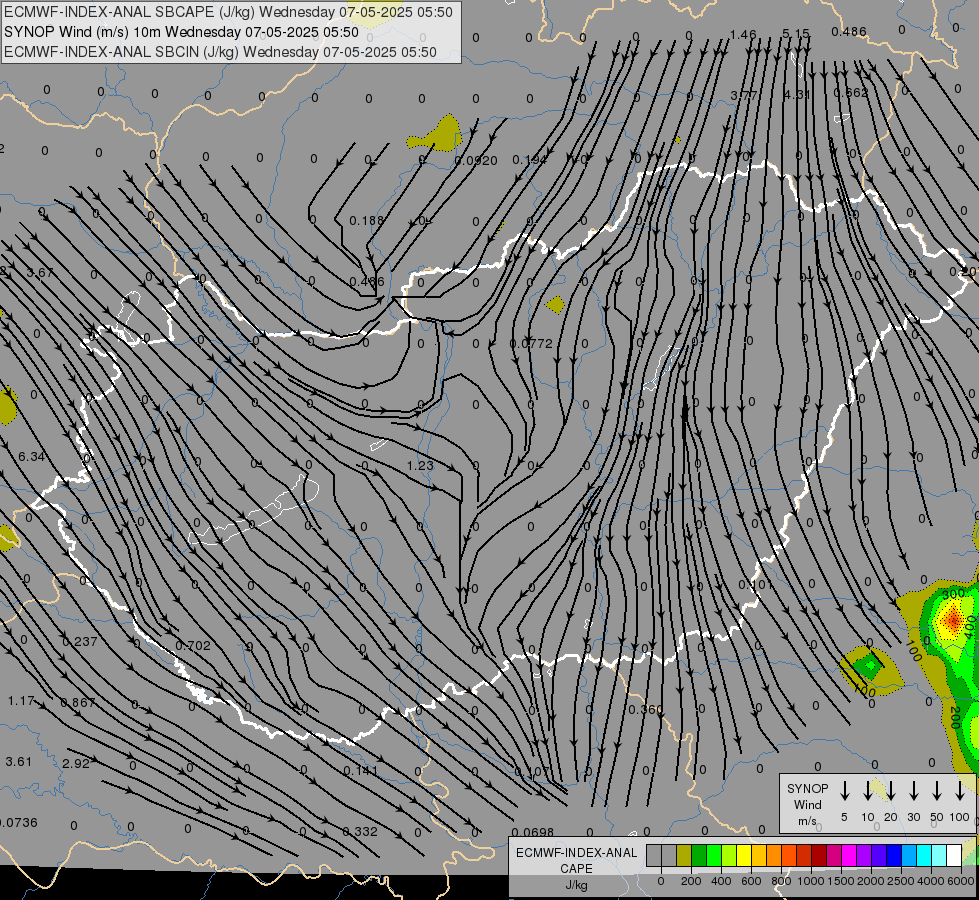Pick the pure yellow CAPE legend swatch
Screen dimensions: 979x900
coord(744,856)
